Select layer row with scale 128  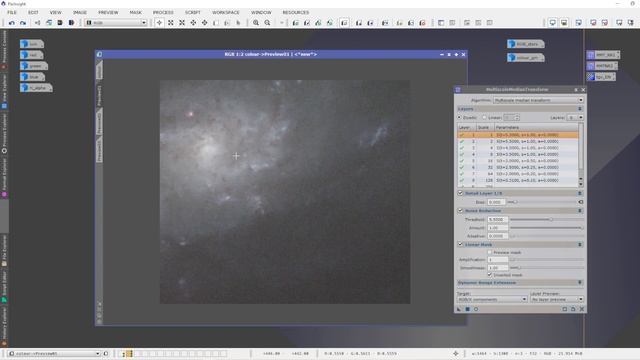click(x=518, y=180)
